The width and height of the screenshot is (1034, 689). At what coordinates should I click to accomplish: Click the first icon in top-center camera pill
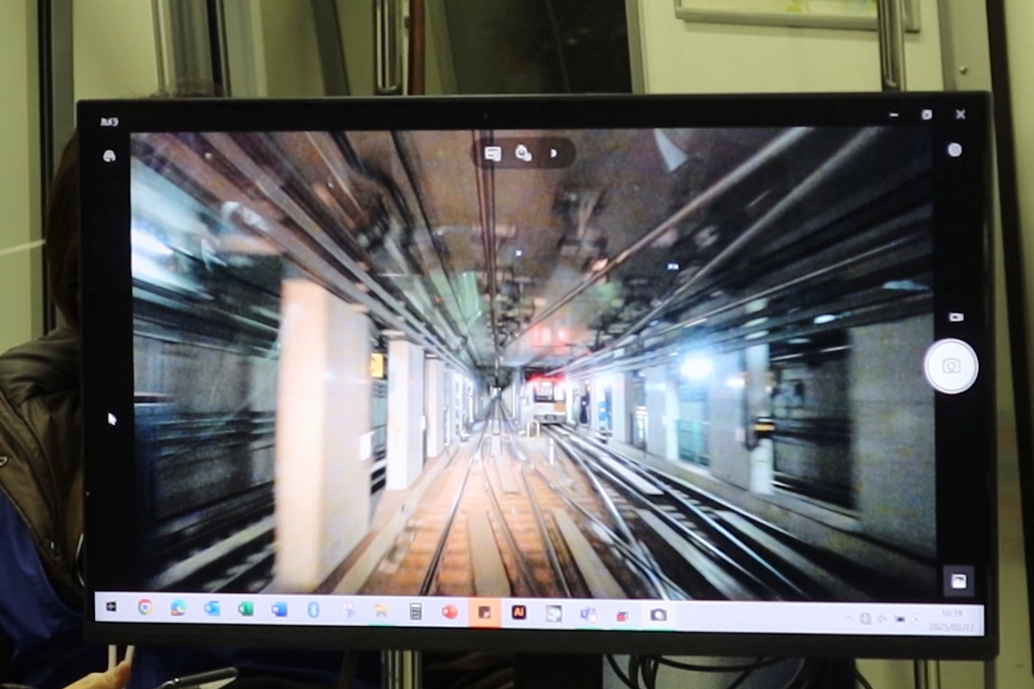point(493,153)
